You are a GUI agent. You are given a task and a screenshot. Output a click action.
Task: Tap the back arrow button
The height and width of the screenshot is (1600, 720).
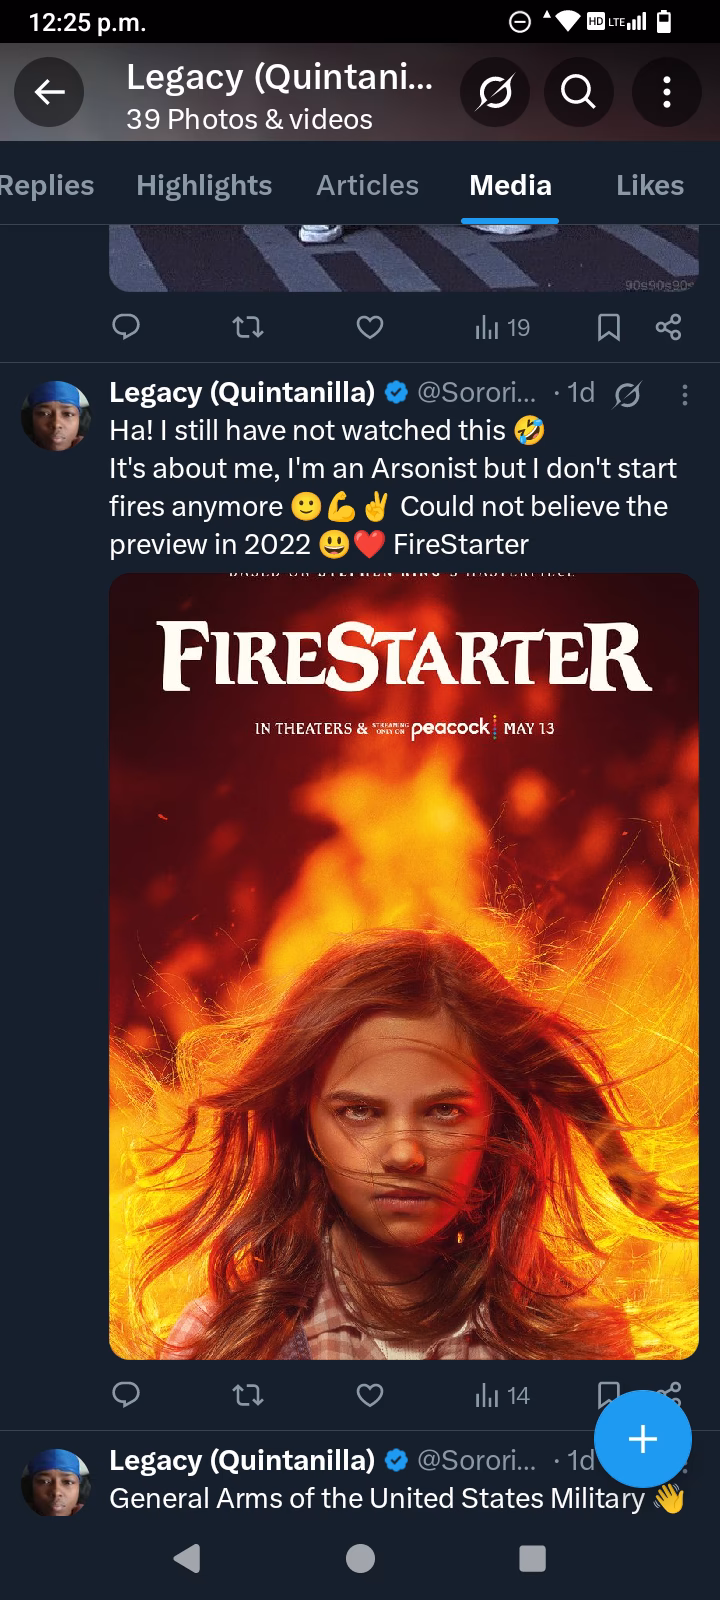pos(49,93)
